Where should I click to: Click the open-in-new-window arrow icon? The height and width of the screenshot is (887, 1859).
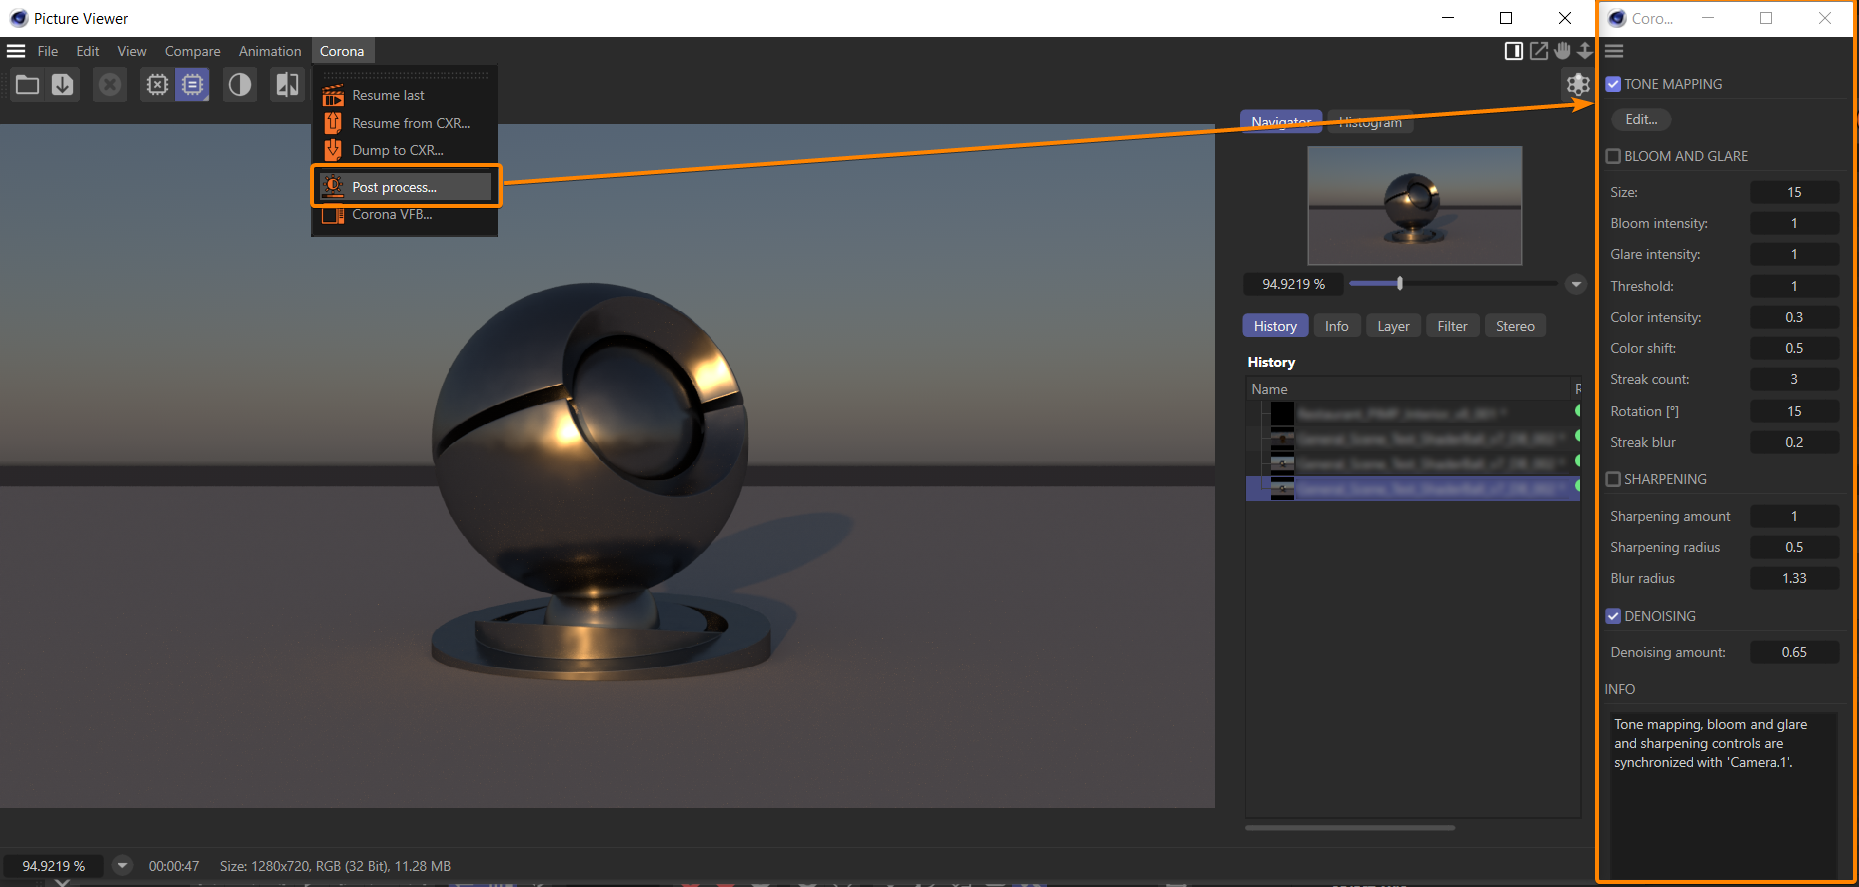(1539, 51)
